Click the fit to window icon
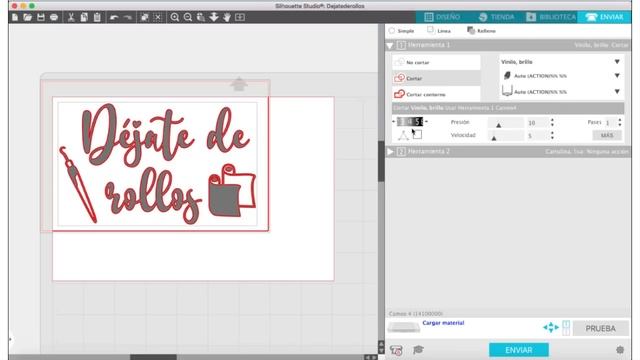This screenshot has height=360, width=640. (x=240, y=17)
